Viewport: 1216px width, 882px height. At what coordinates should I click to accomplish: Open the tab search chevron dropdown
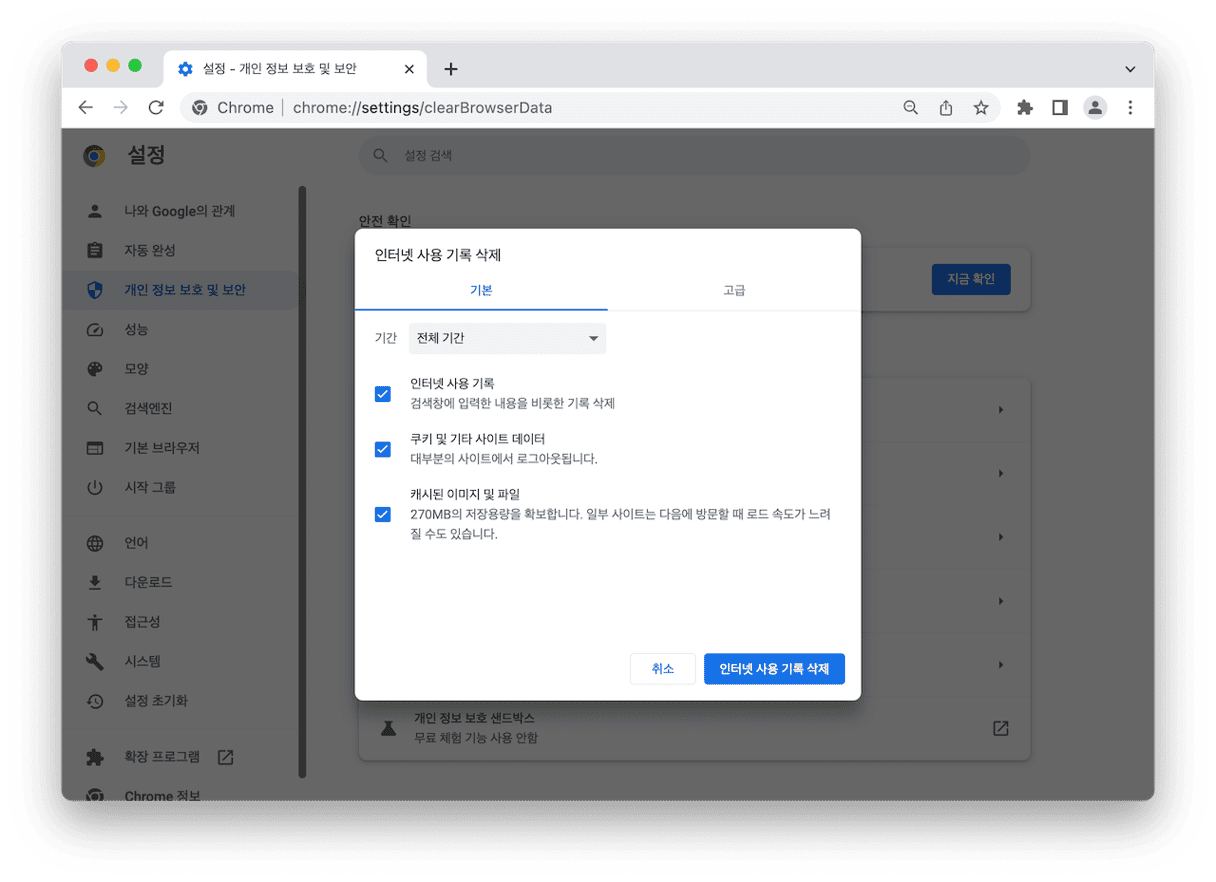1130,69
